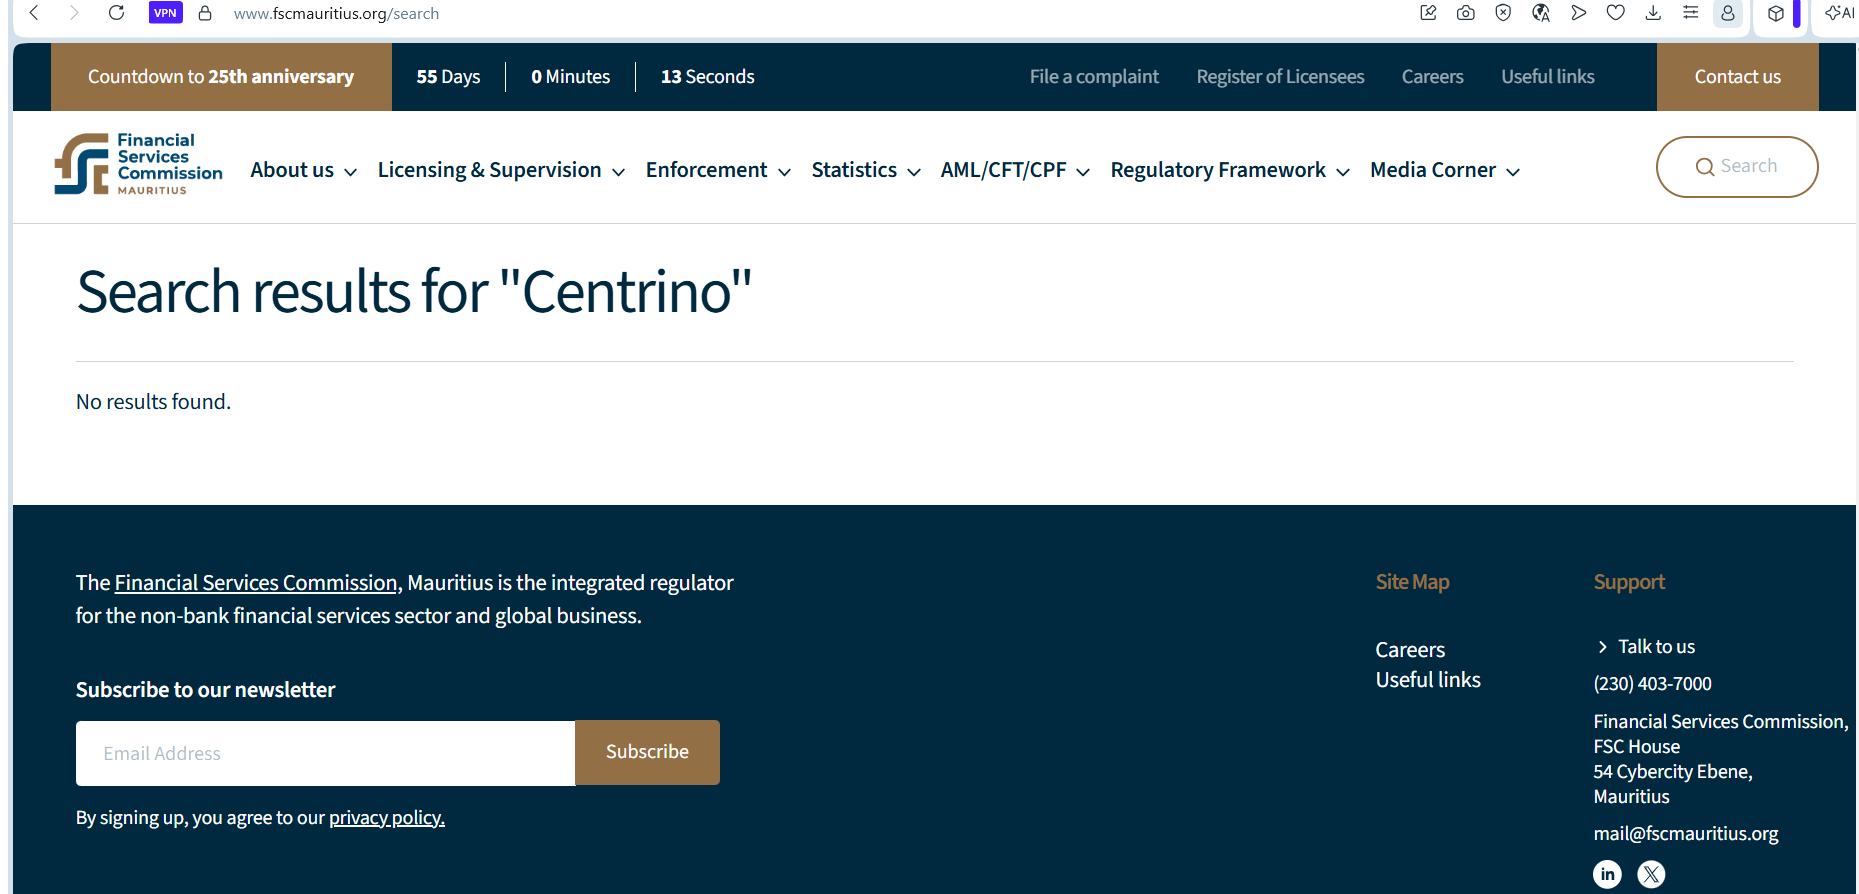Viewport: 1859px width, 894px height.
Task: Open the extensions cube icon
Action: [x=1776, y=13]
